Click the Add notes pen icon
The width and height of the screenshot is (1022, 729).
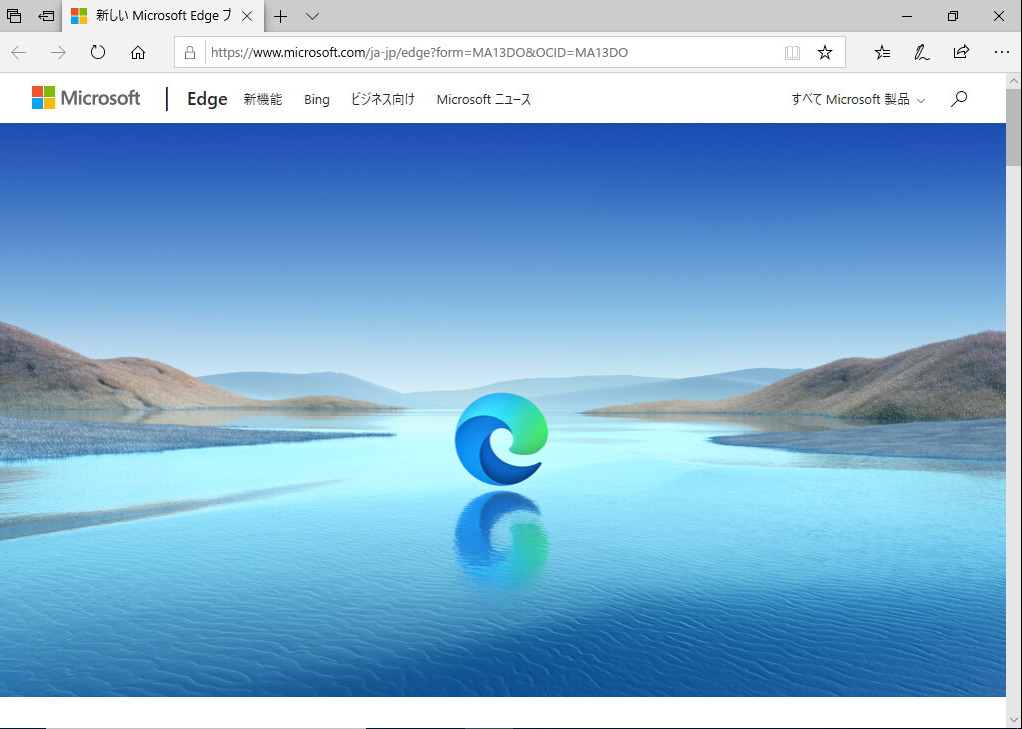[x=921, y=53]
